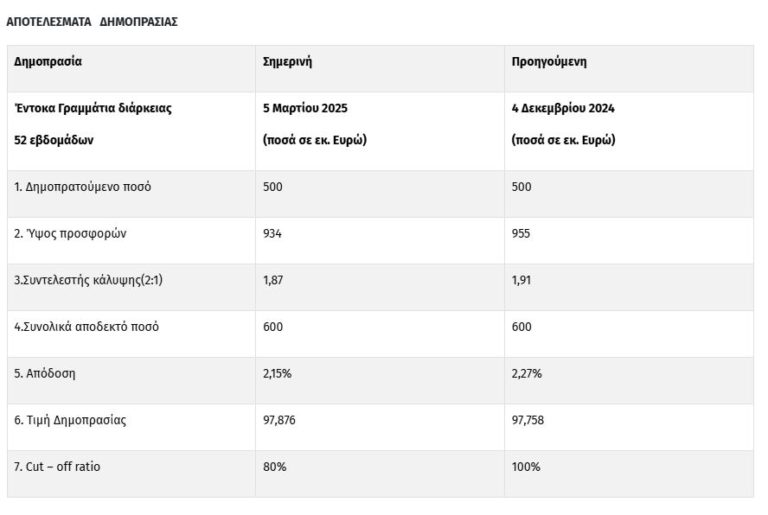Select the Συνολικά αποδεκτό ποσό label
768x515 pixels.
coord(86,327)
